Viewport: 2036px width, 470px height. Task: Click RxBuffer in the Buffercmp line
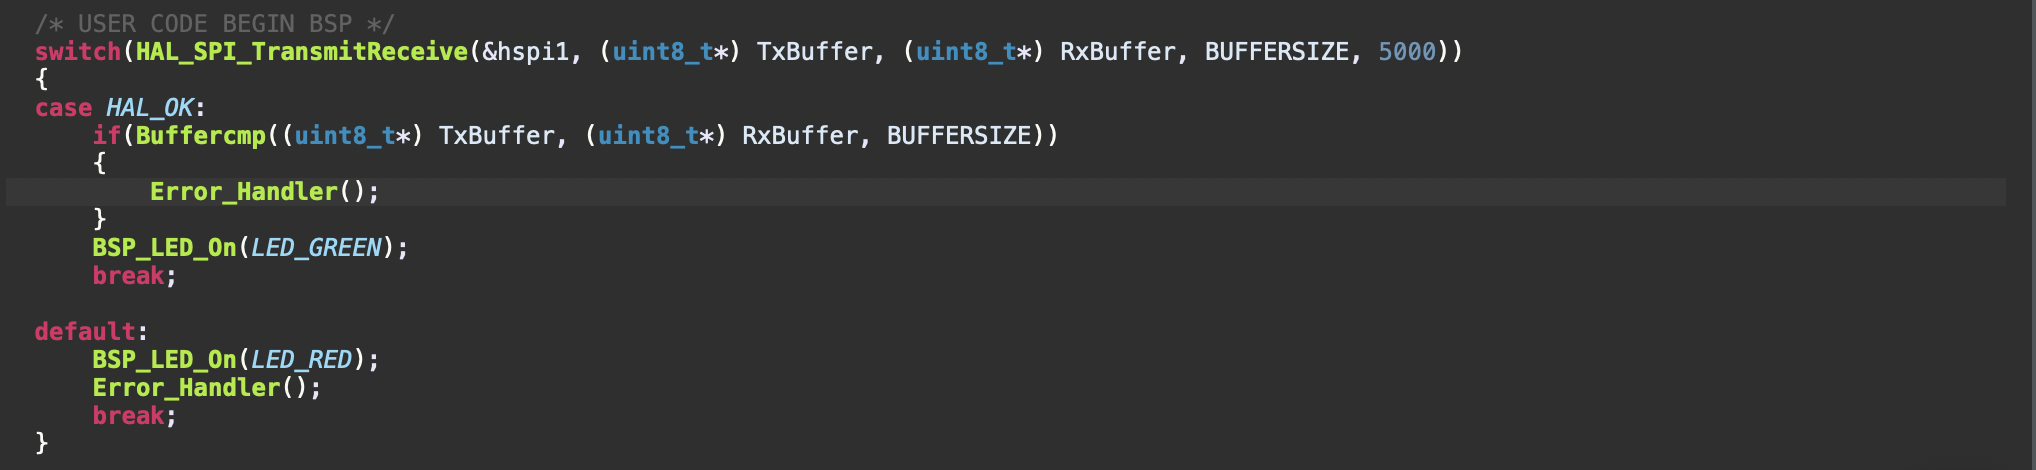point(799,135)
